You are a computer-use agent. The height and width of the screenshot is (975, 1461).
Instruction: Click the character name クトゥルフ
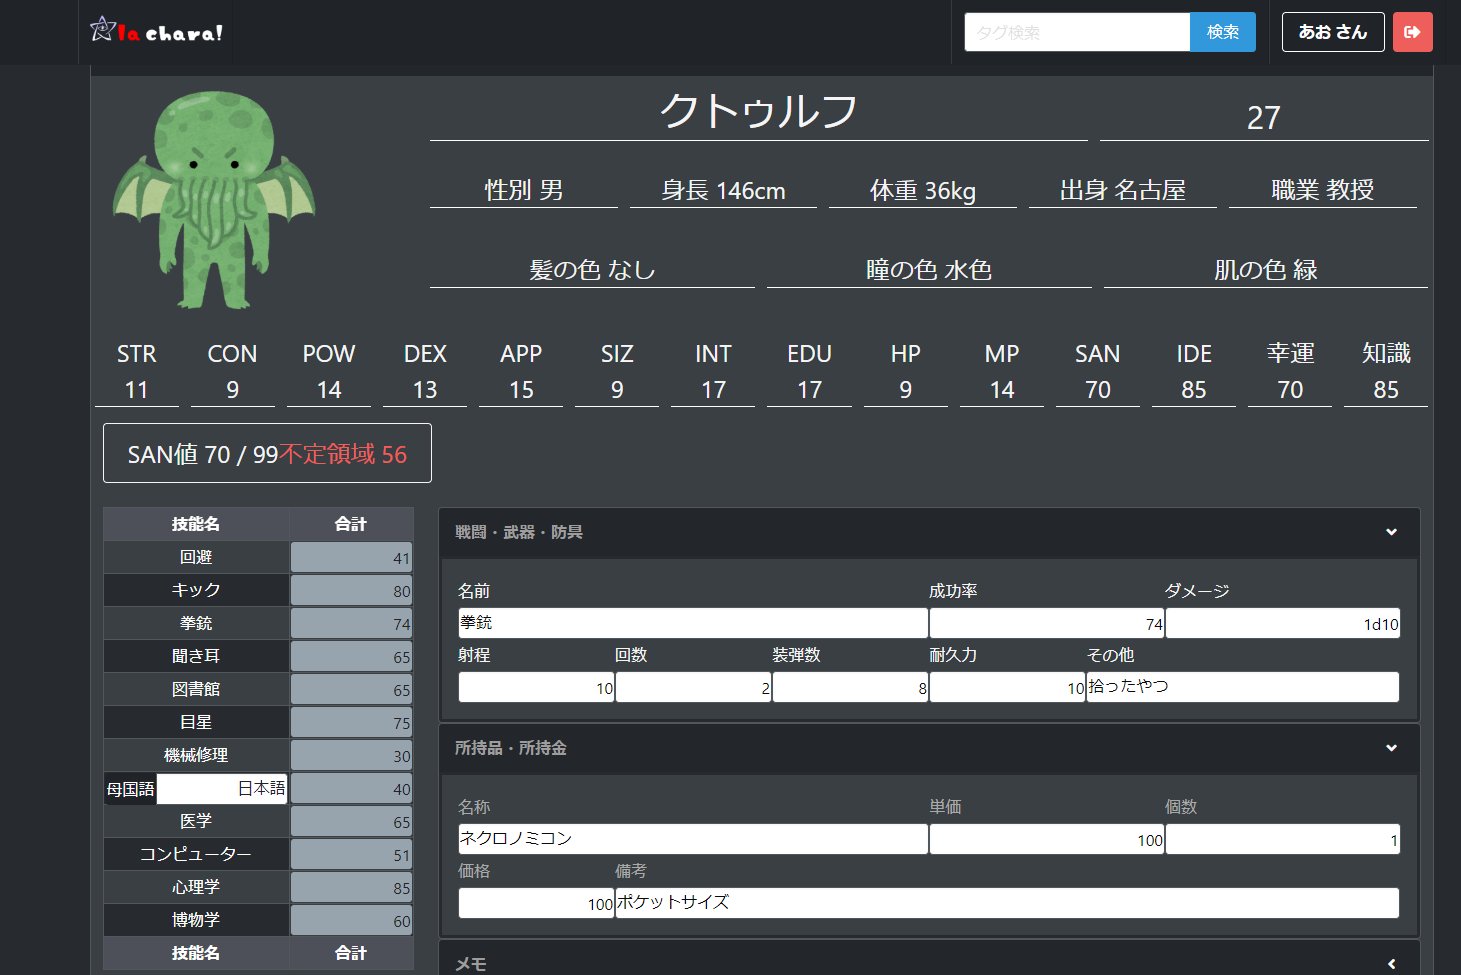(x=758, y=111)
